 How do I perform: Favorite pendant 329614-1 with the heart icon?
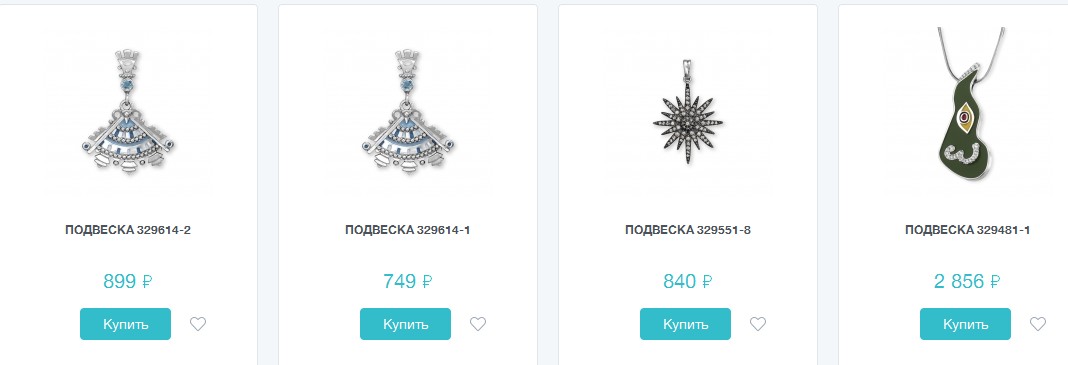tap(478, 324)
